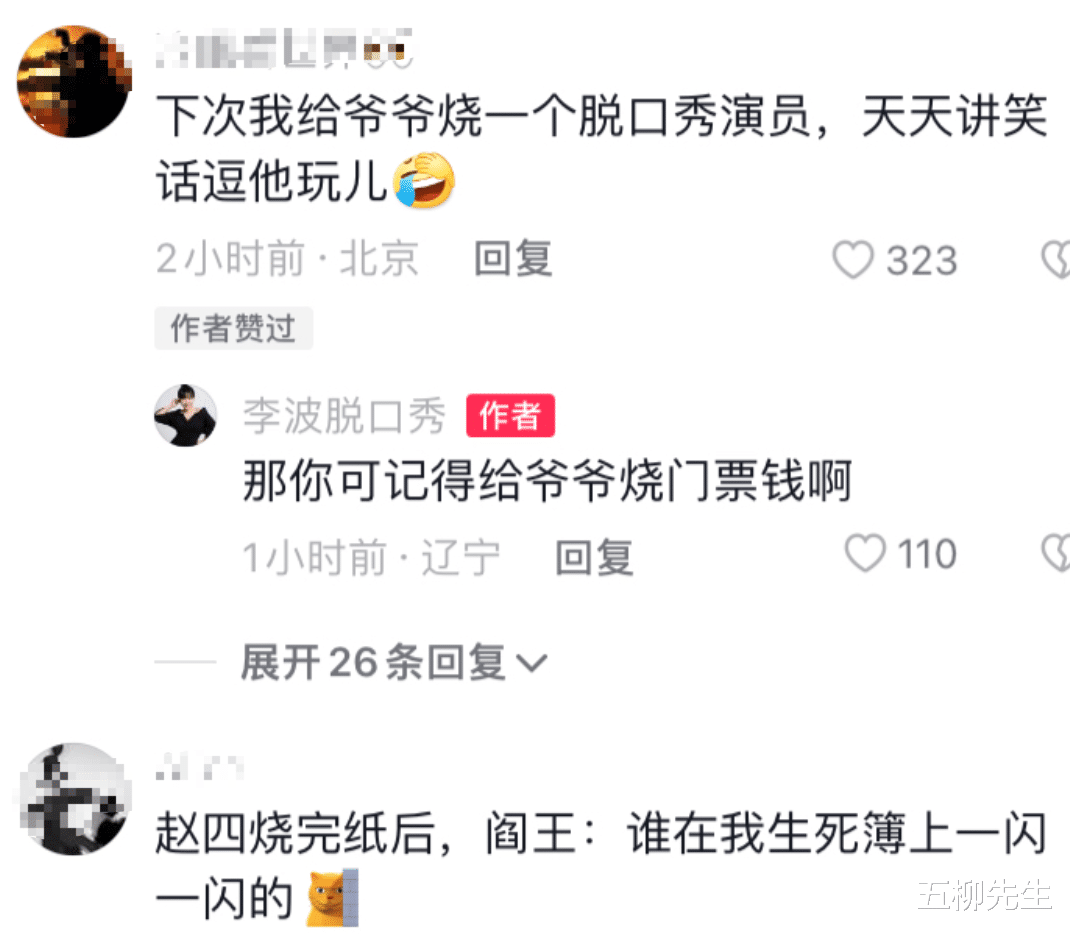
Task: Like the author's reply with 110 likes
Action: pos(865,553)
